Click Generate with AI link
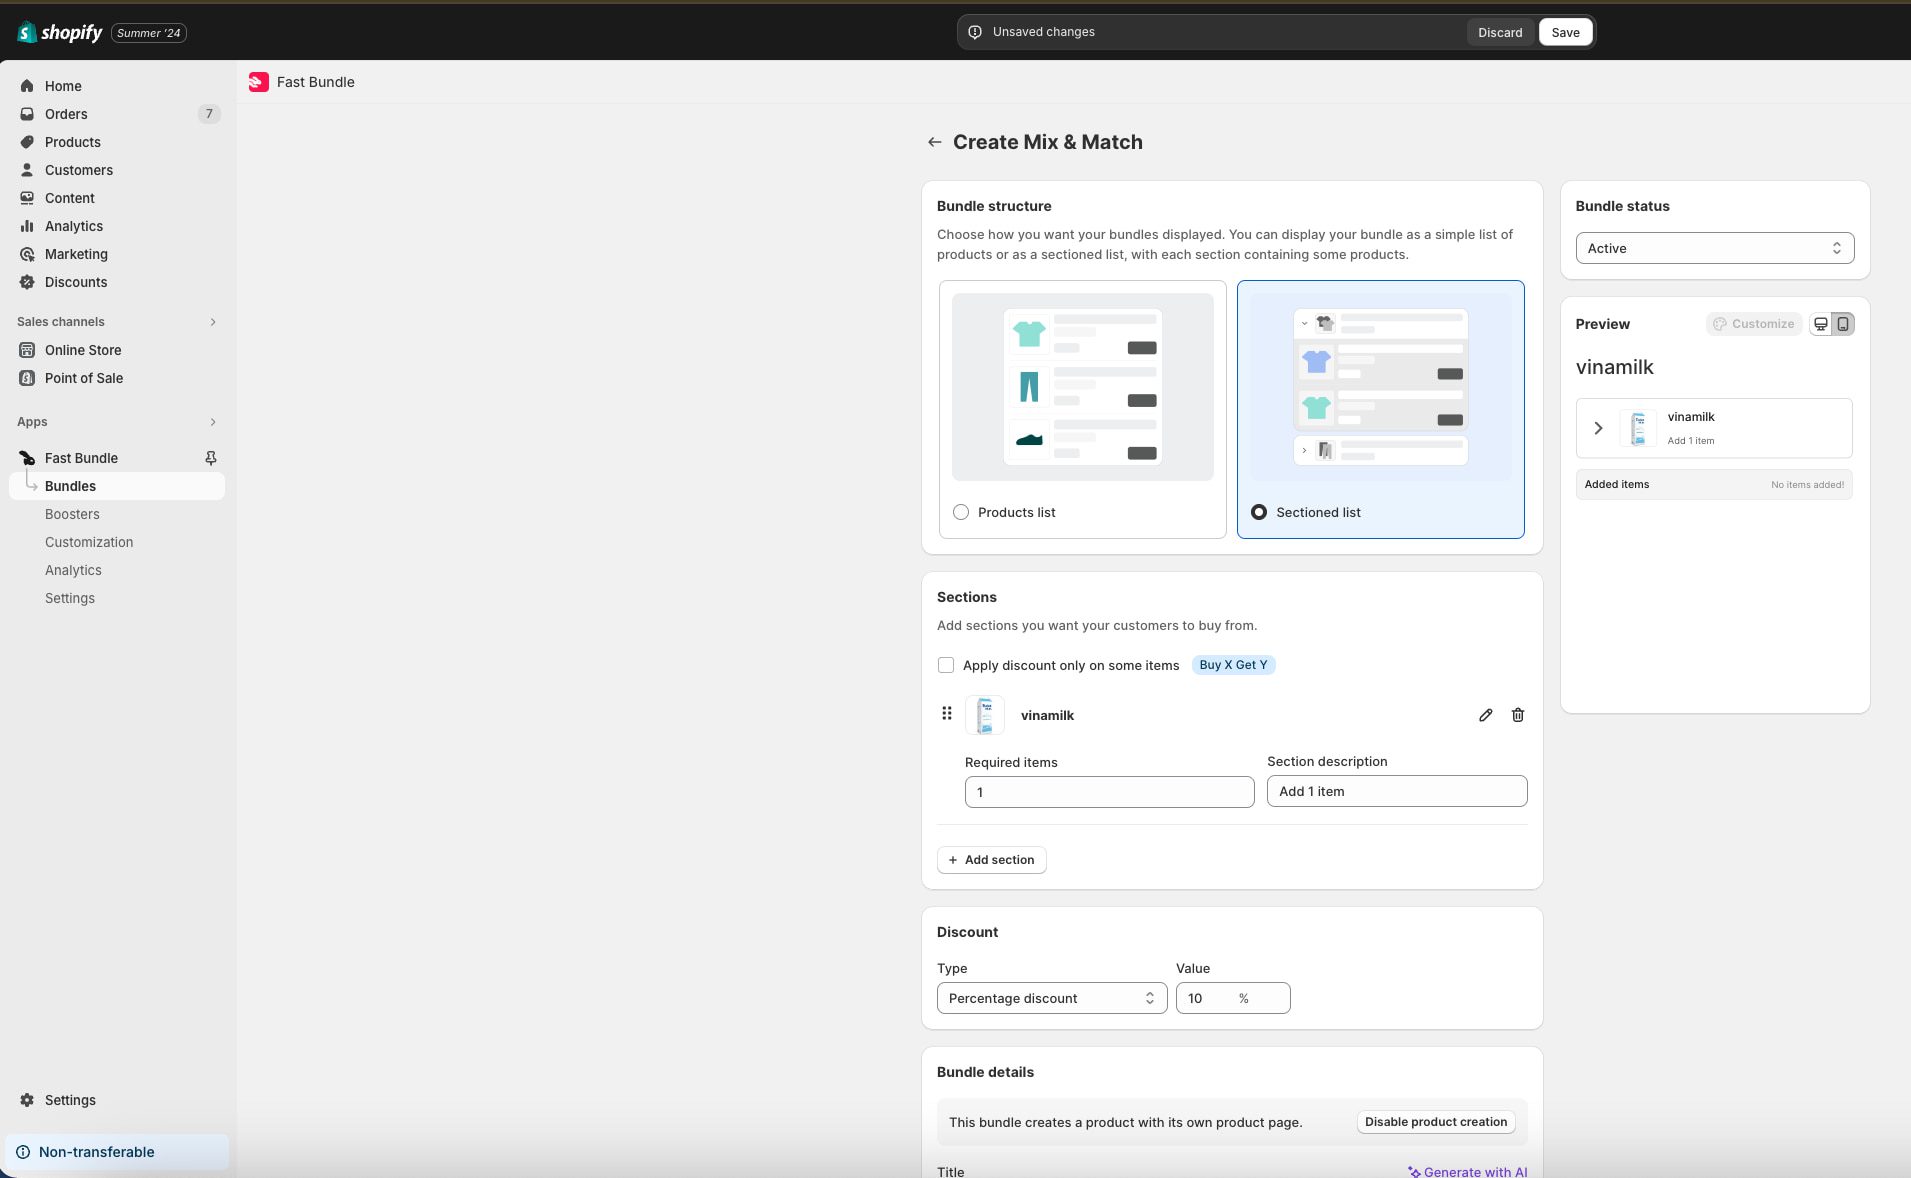 [x=1468, y=1171]
